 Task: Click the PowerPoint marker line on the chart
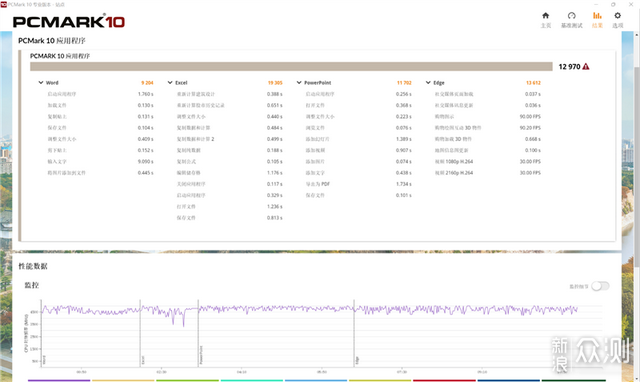point(198,333)
